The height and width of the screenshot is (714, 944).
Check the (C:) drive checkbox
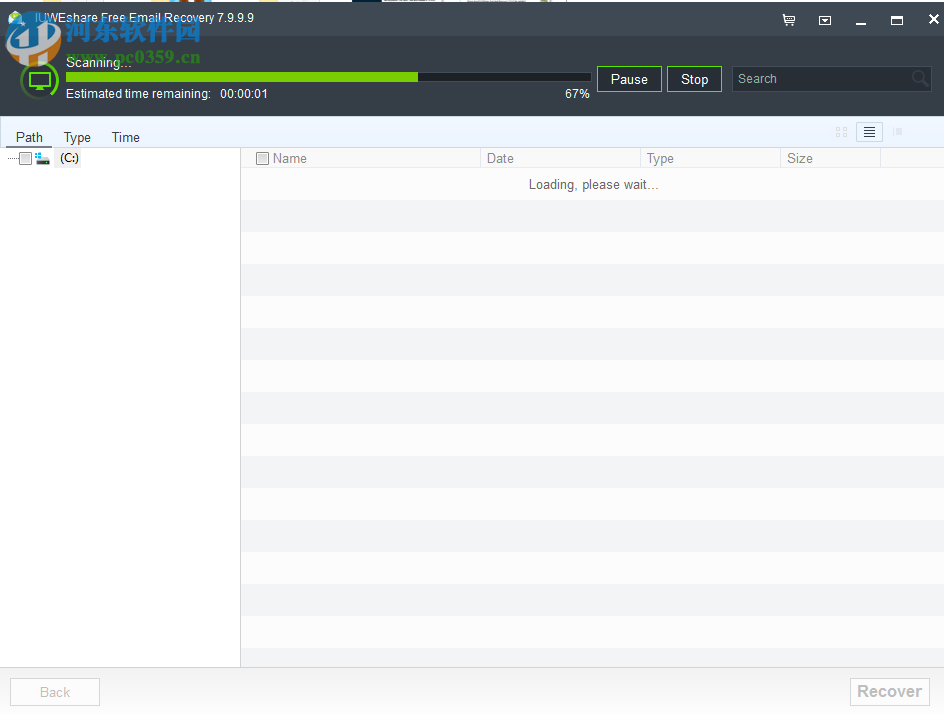click(x=25, y=157)
